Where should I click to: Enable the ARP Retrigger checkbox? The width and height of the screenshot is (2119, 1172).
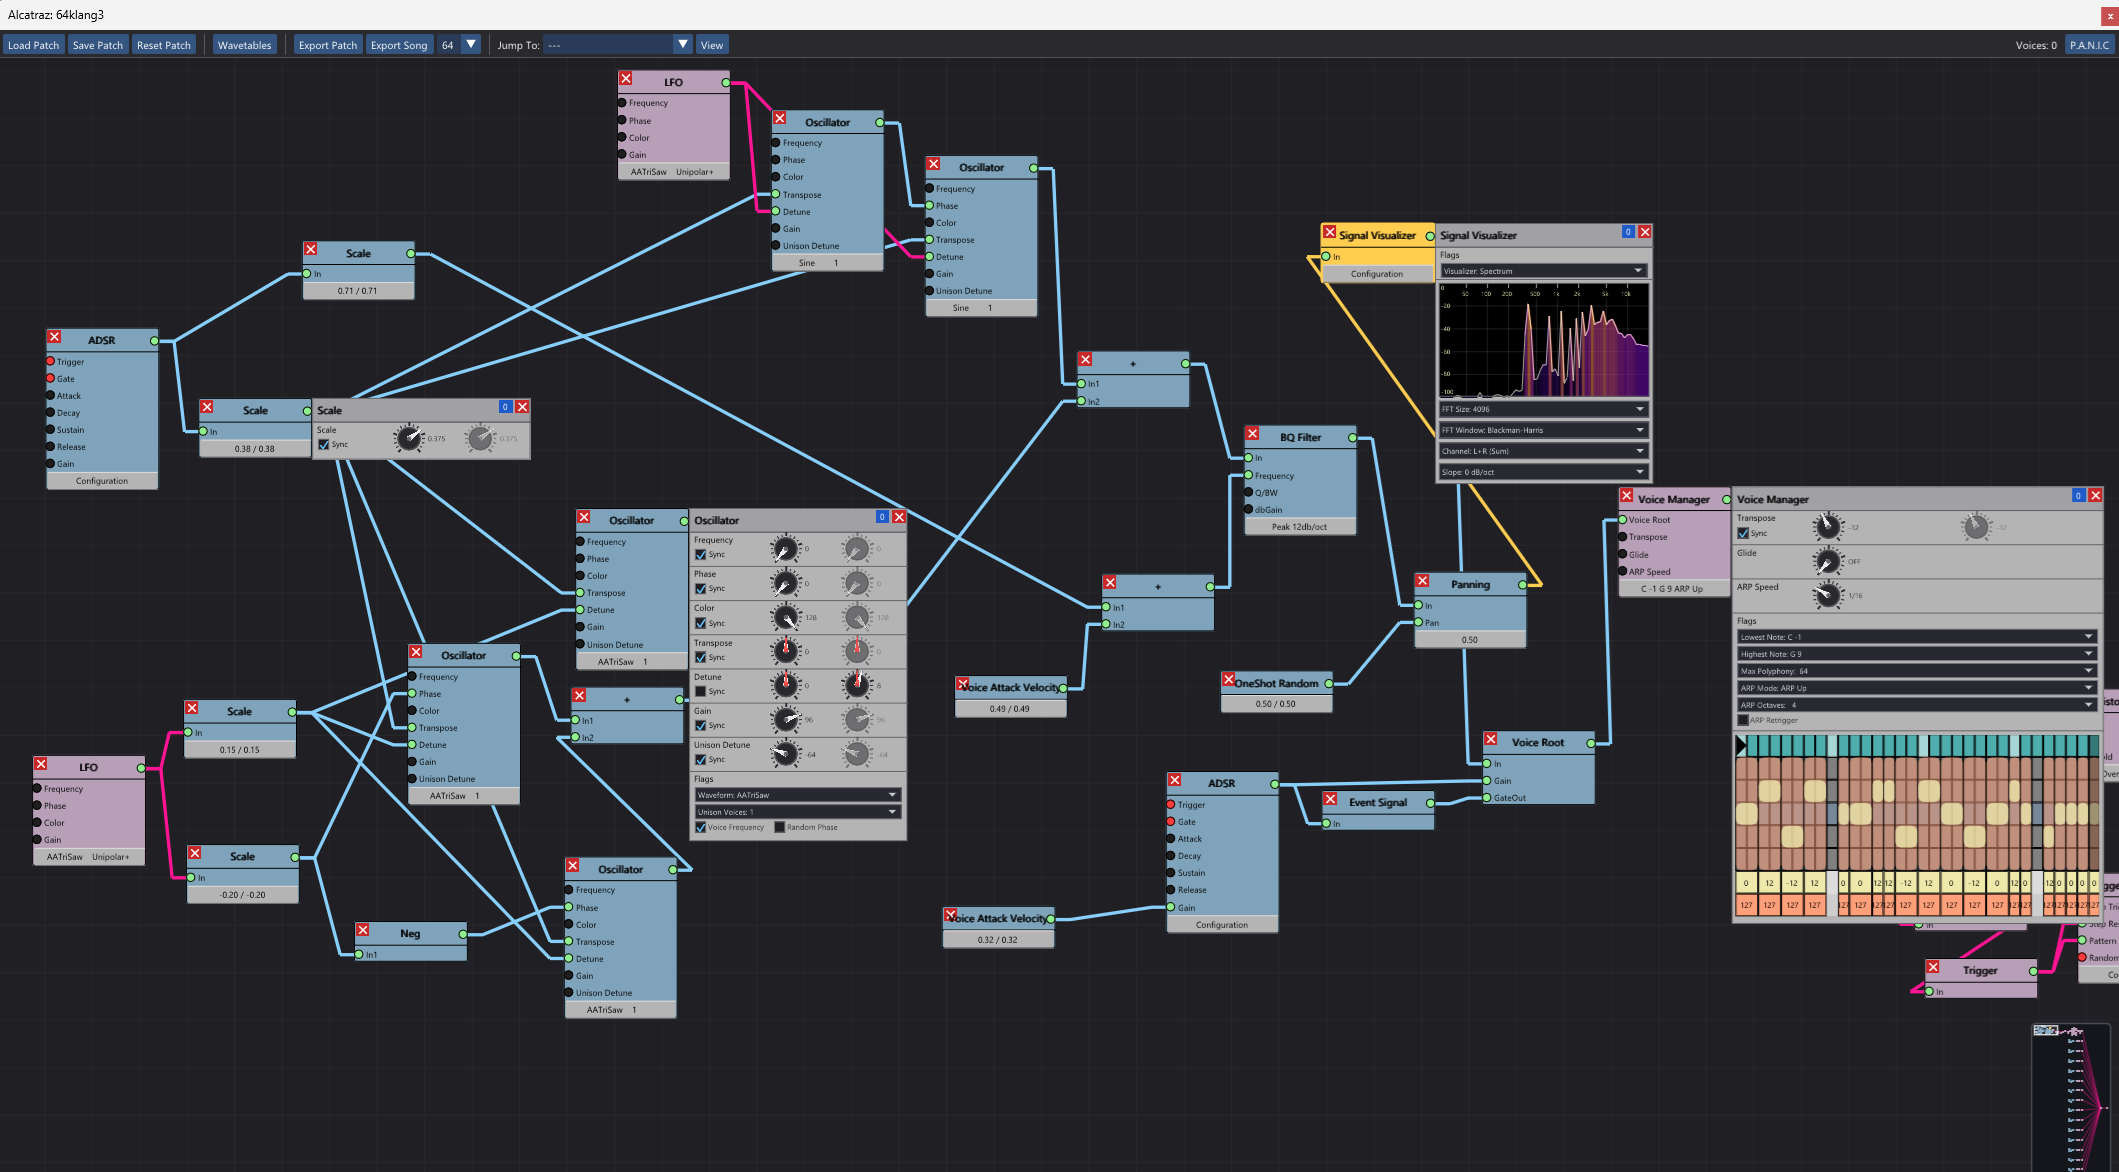tap(1743, 721)
